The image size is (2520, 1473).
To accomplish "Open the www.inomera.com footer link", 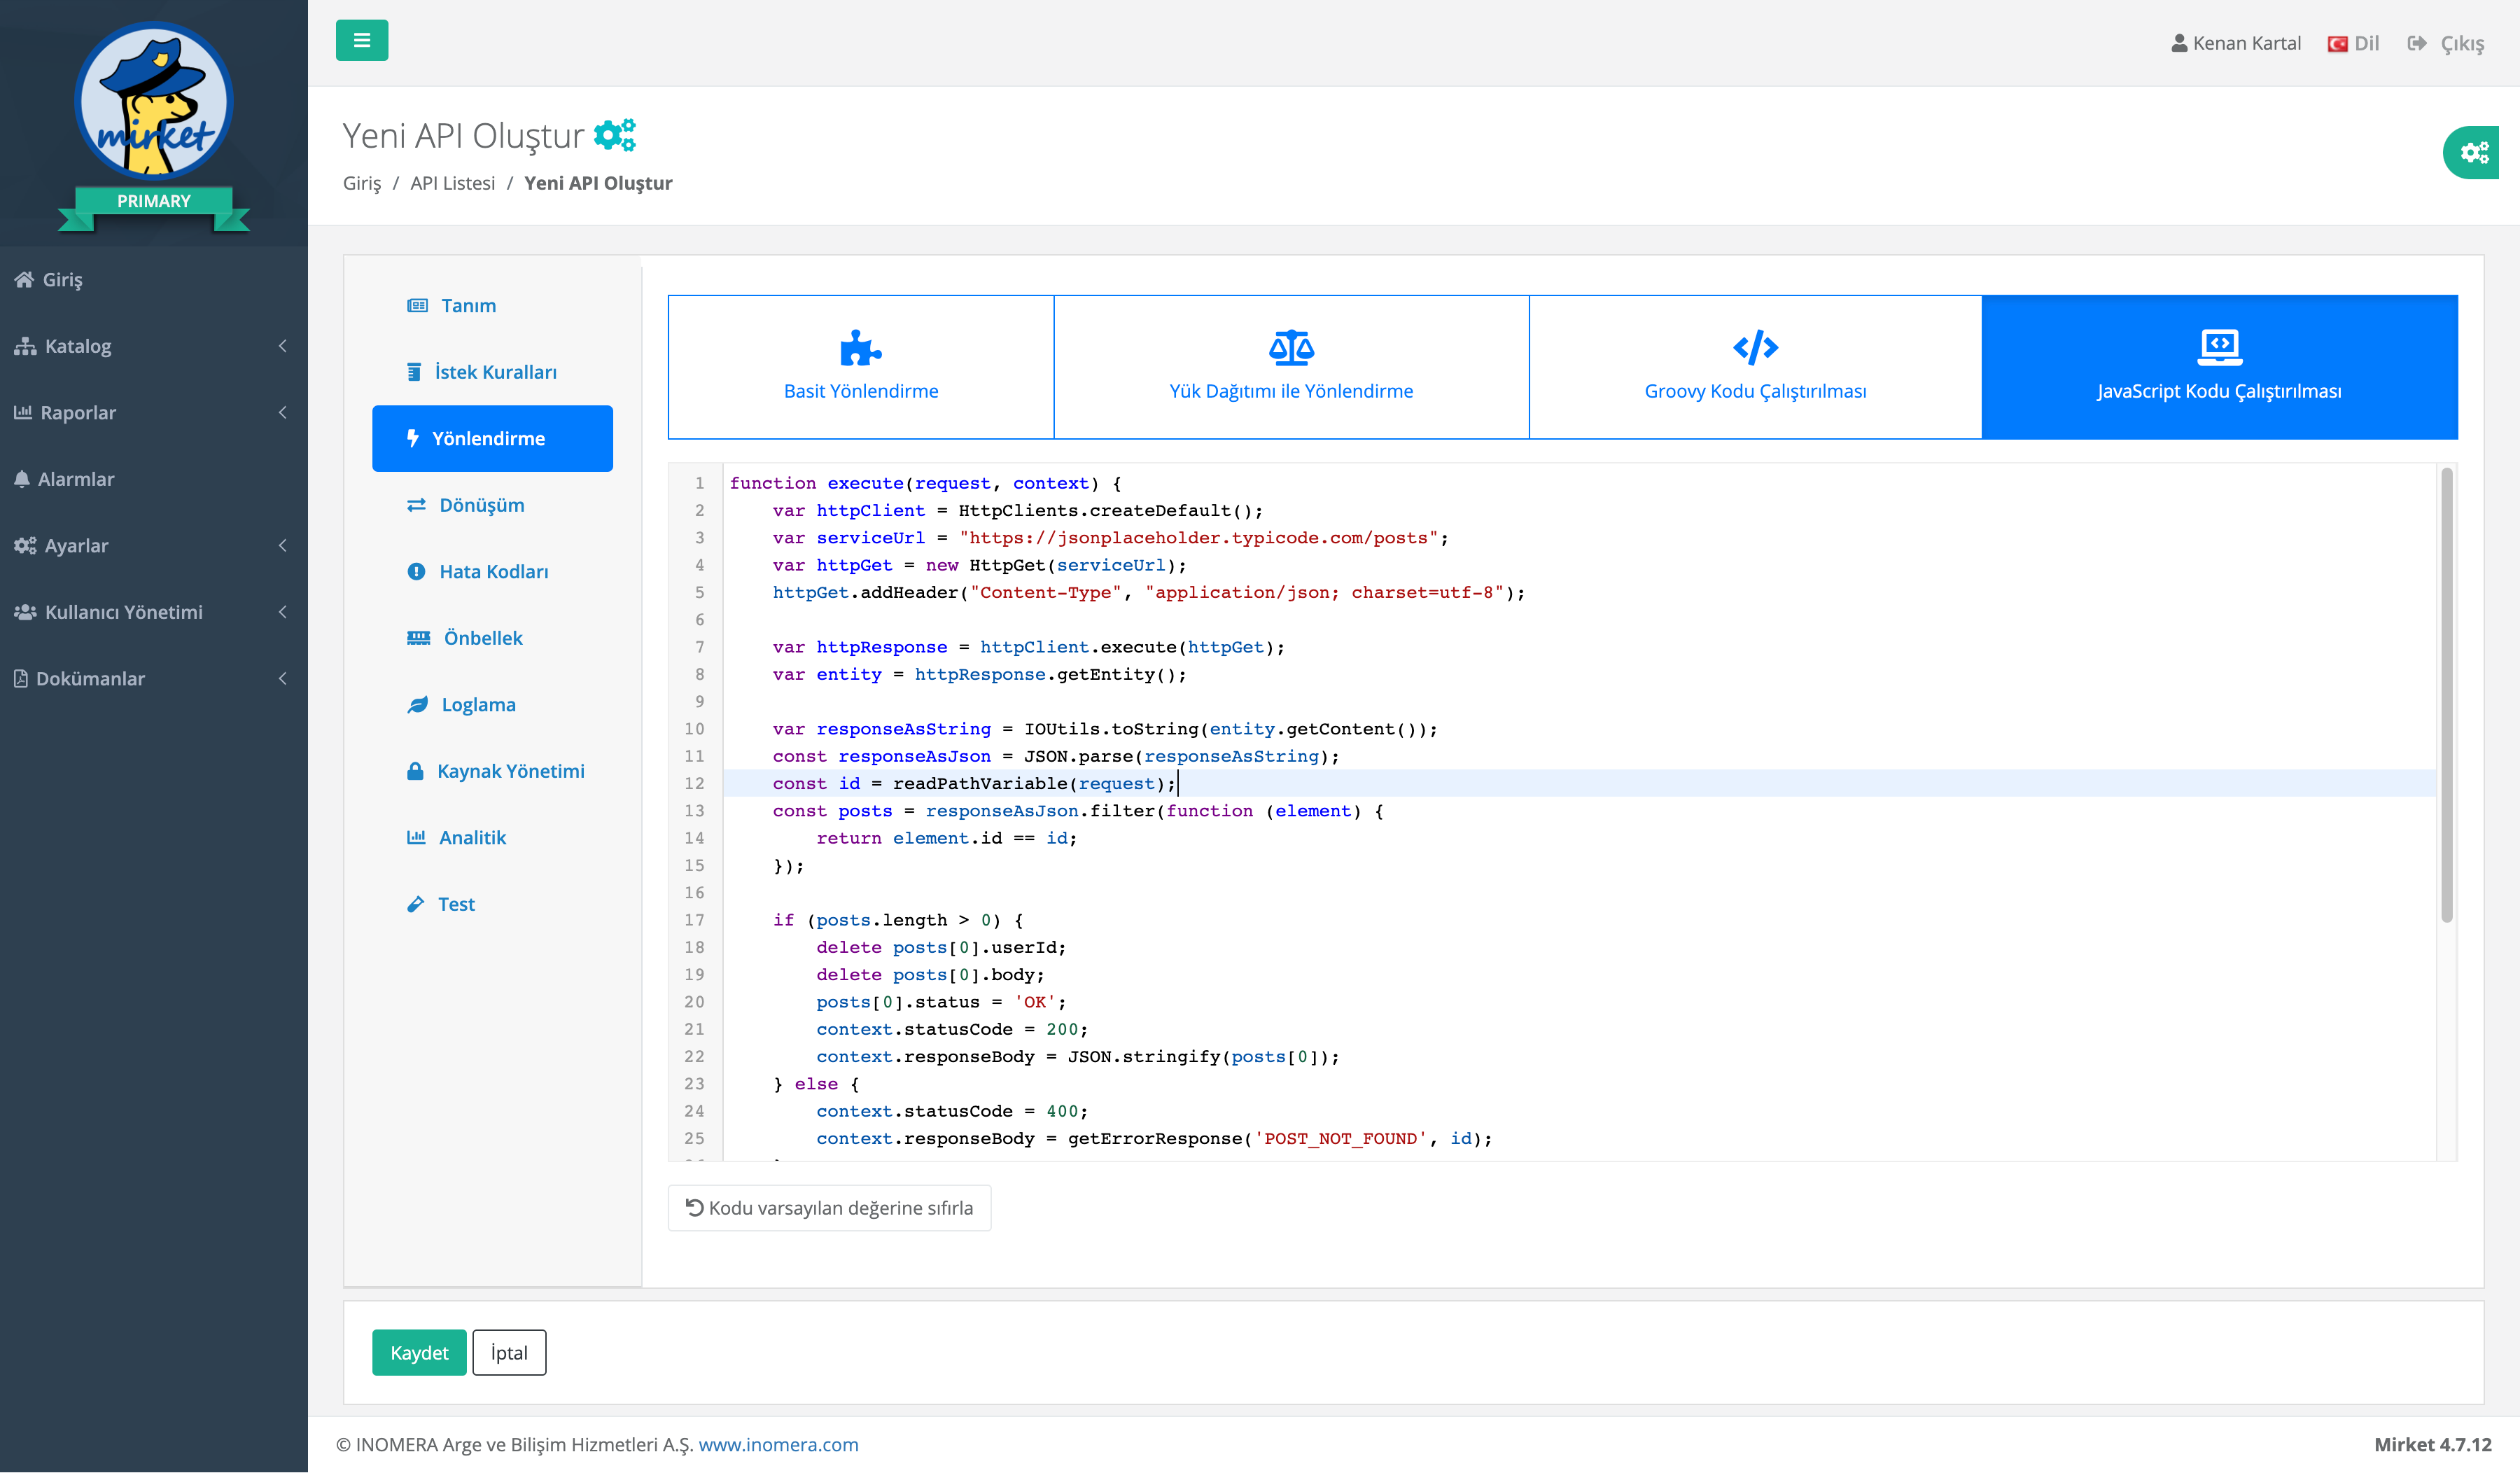I will (x=778, y=1444).
